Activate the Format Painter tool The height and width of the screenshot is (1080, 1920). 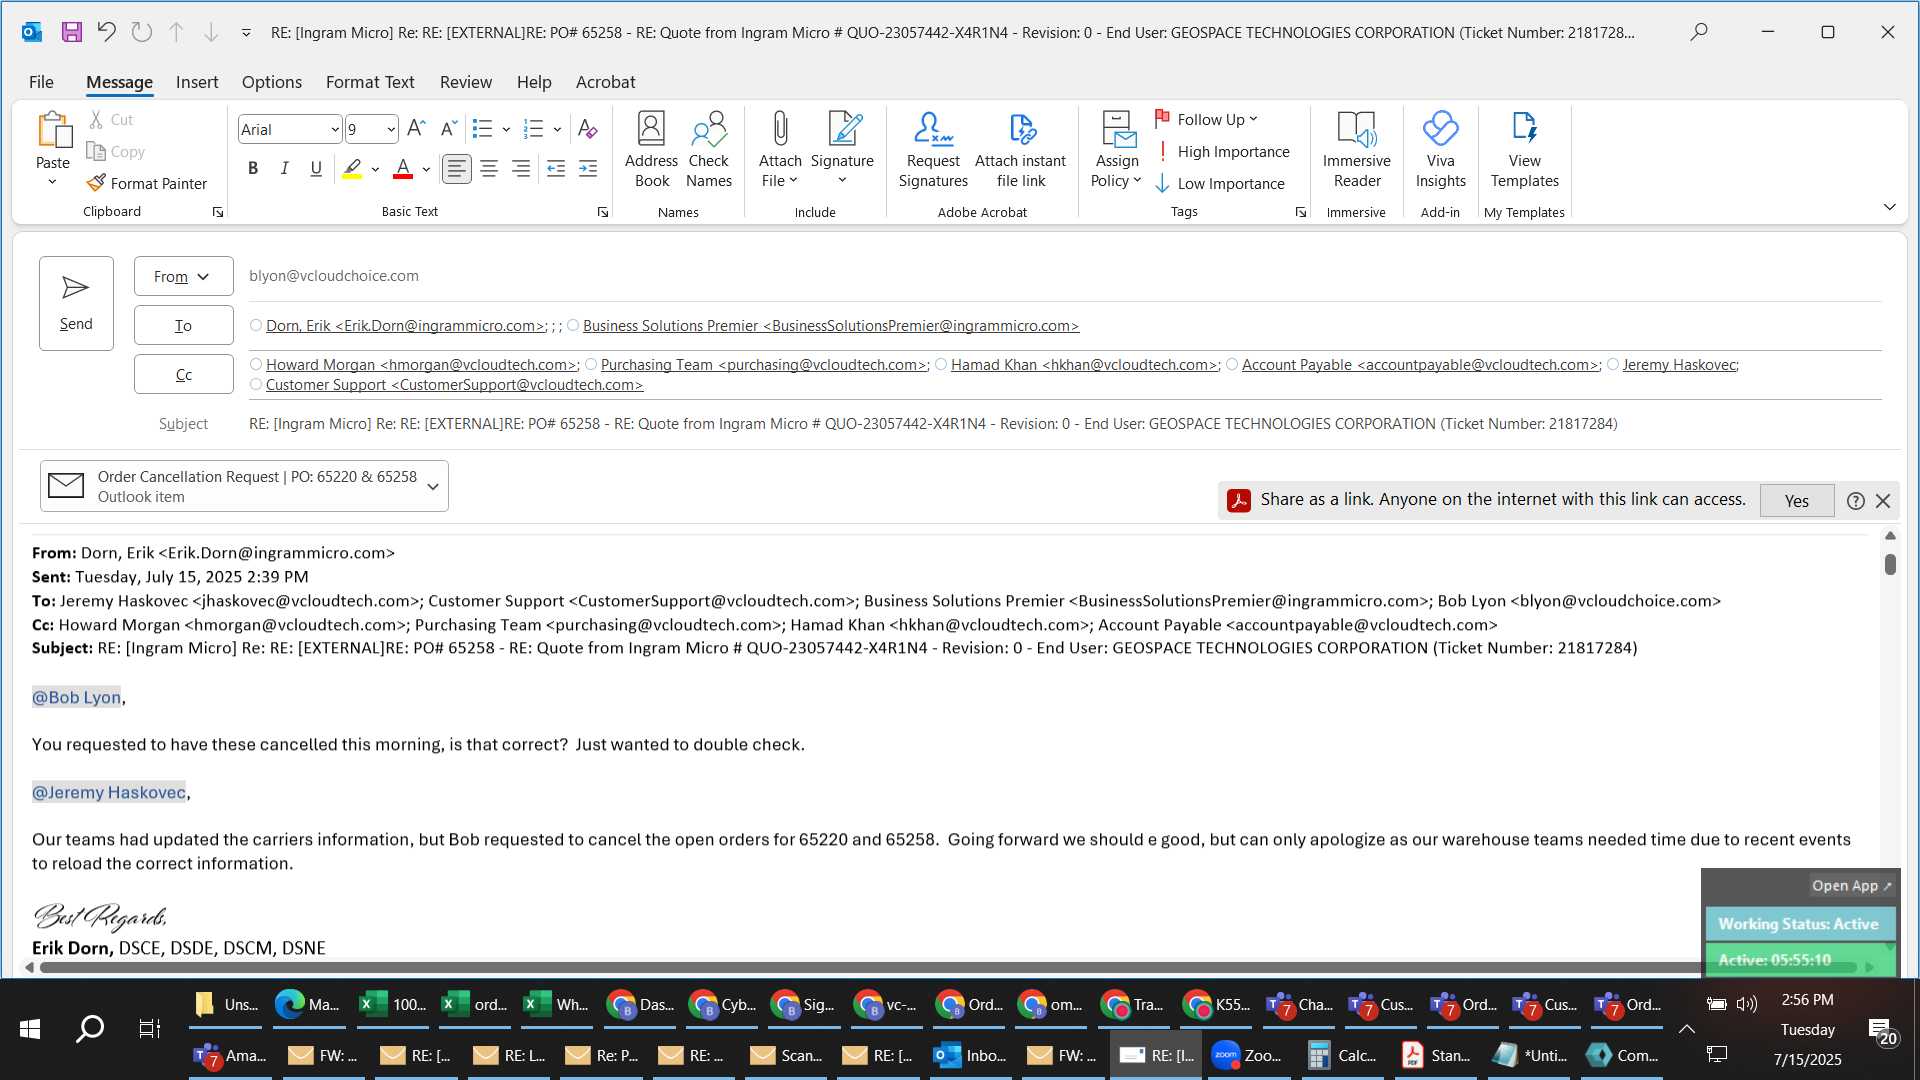(x=147, y=183)
